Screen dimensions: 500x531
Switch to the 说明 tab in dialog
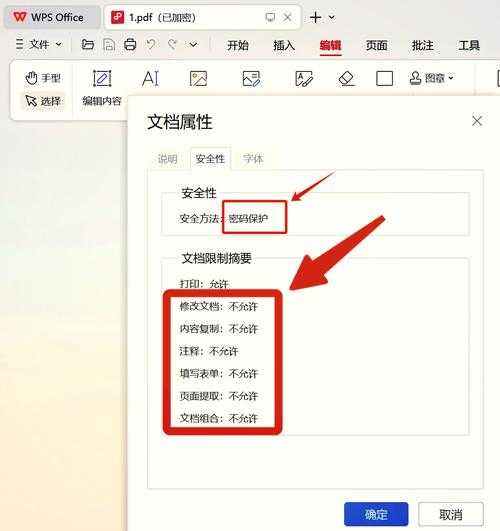pyautogui.click(x=167, y=158)
